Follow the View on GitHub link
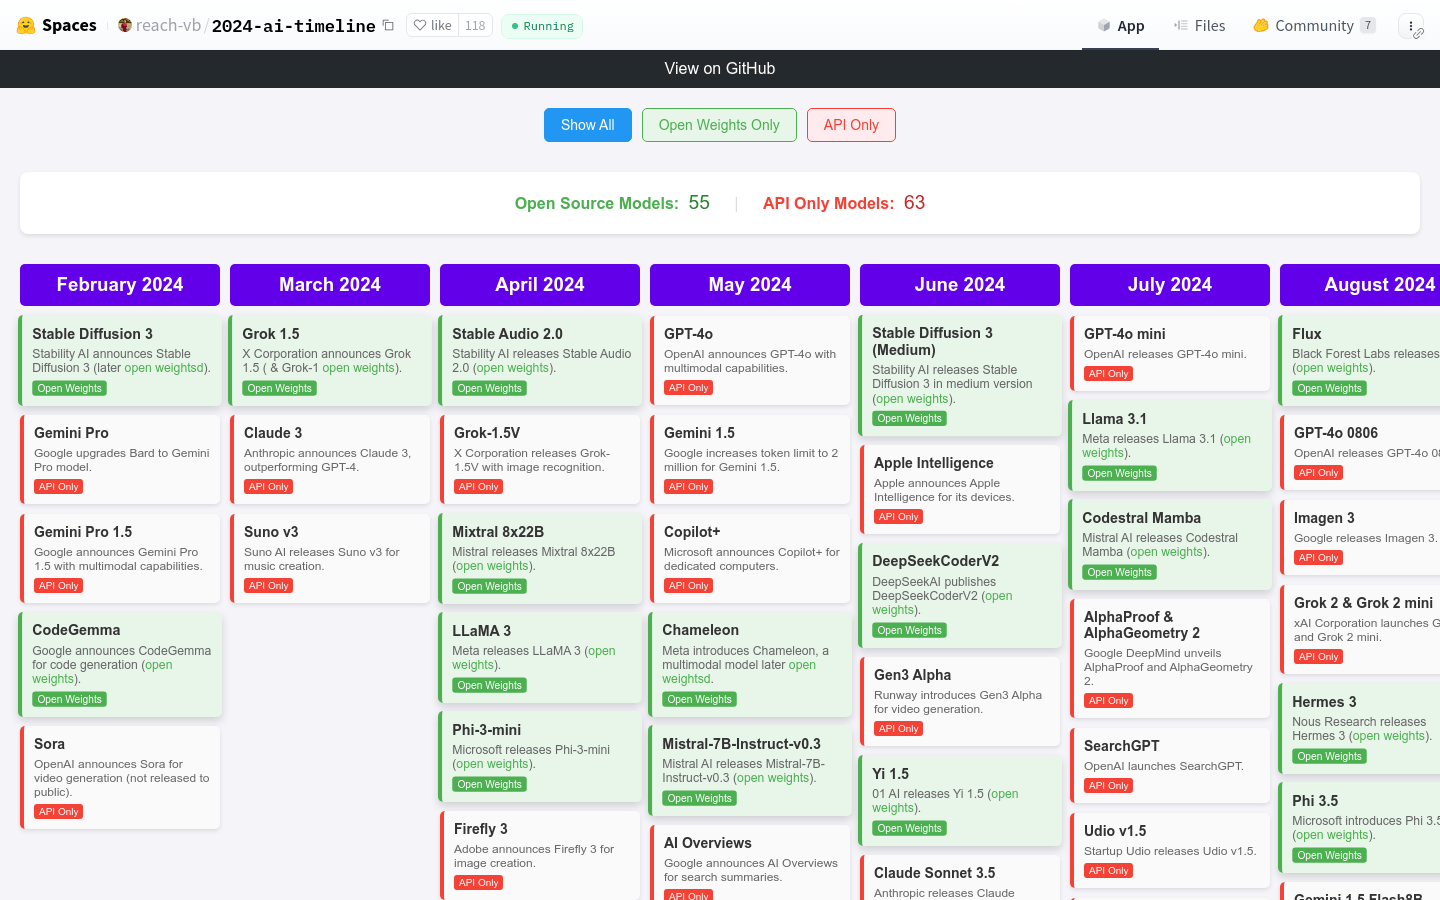Screen dimensions: 1440x900 click(x=720, y=68)
